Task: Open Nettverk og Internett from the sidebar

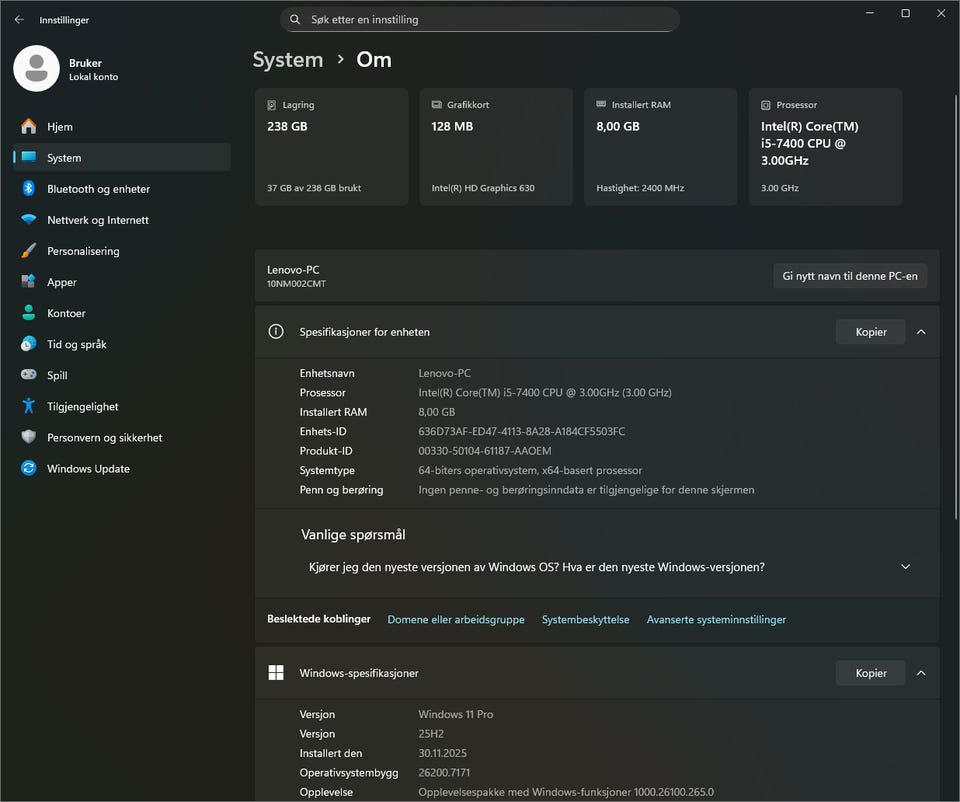Action: 97,220
